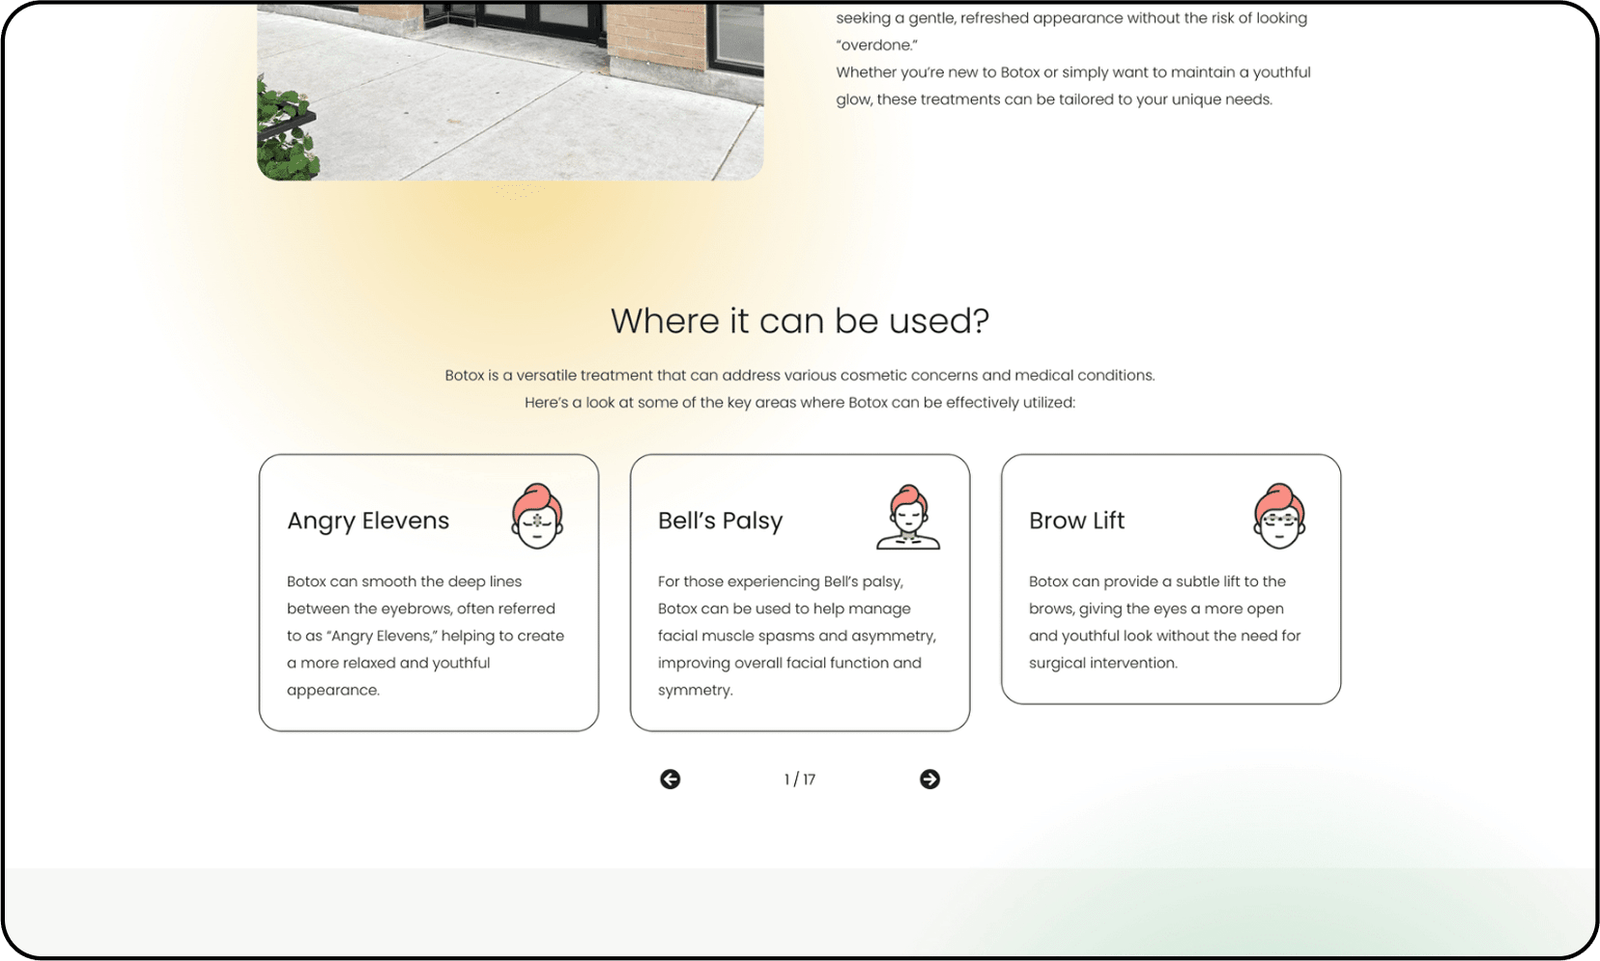Click the Brow Lift description paragraph
The width and height of the screenshot is (1600, 961).
[x=1165, y=622]
